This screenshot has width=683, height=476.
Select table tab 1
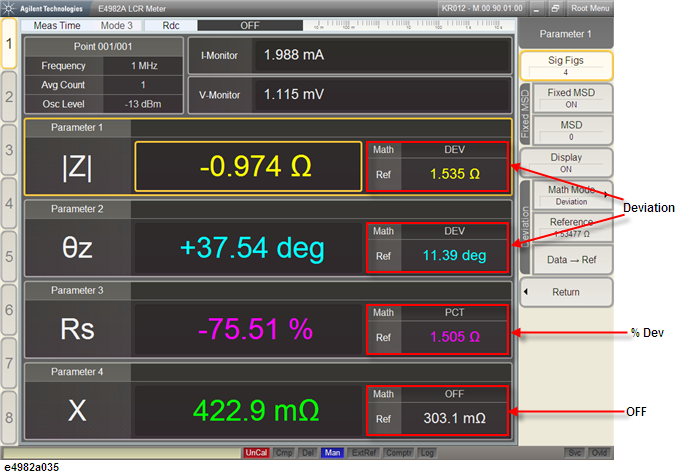coord(9,44)
